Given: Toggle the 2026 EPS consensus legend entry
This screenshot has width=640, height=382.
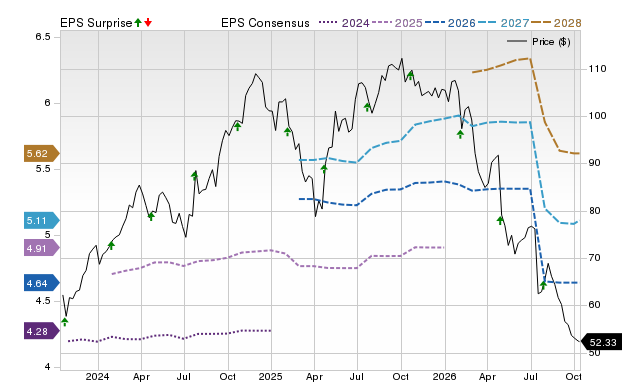Looking at the screenshot, I should click(x=450, y=23).
